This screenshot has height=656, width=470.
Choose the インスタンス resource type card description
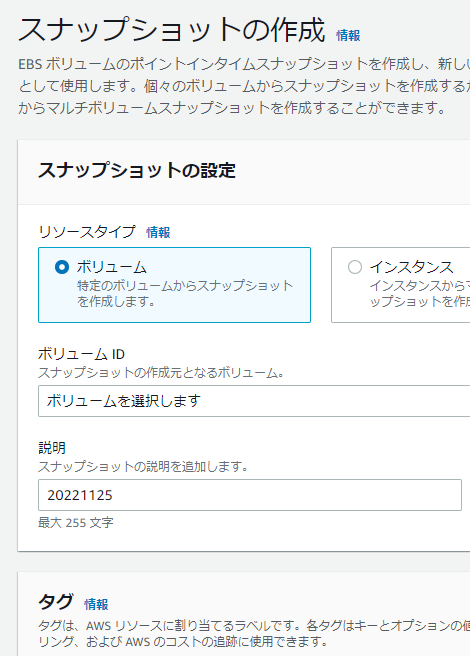click(420, 293)
